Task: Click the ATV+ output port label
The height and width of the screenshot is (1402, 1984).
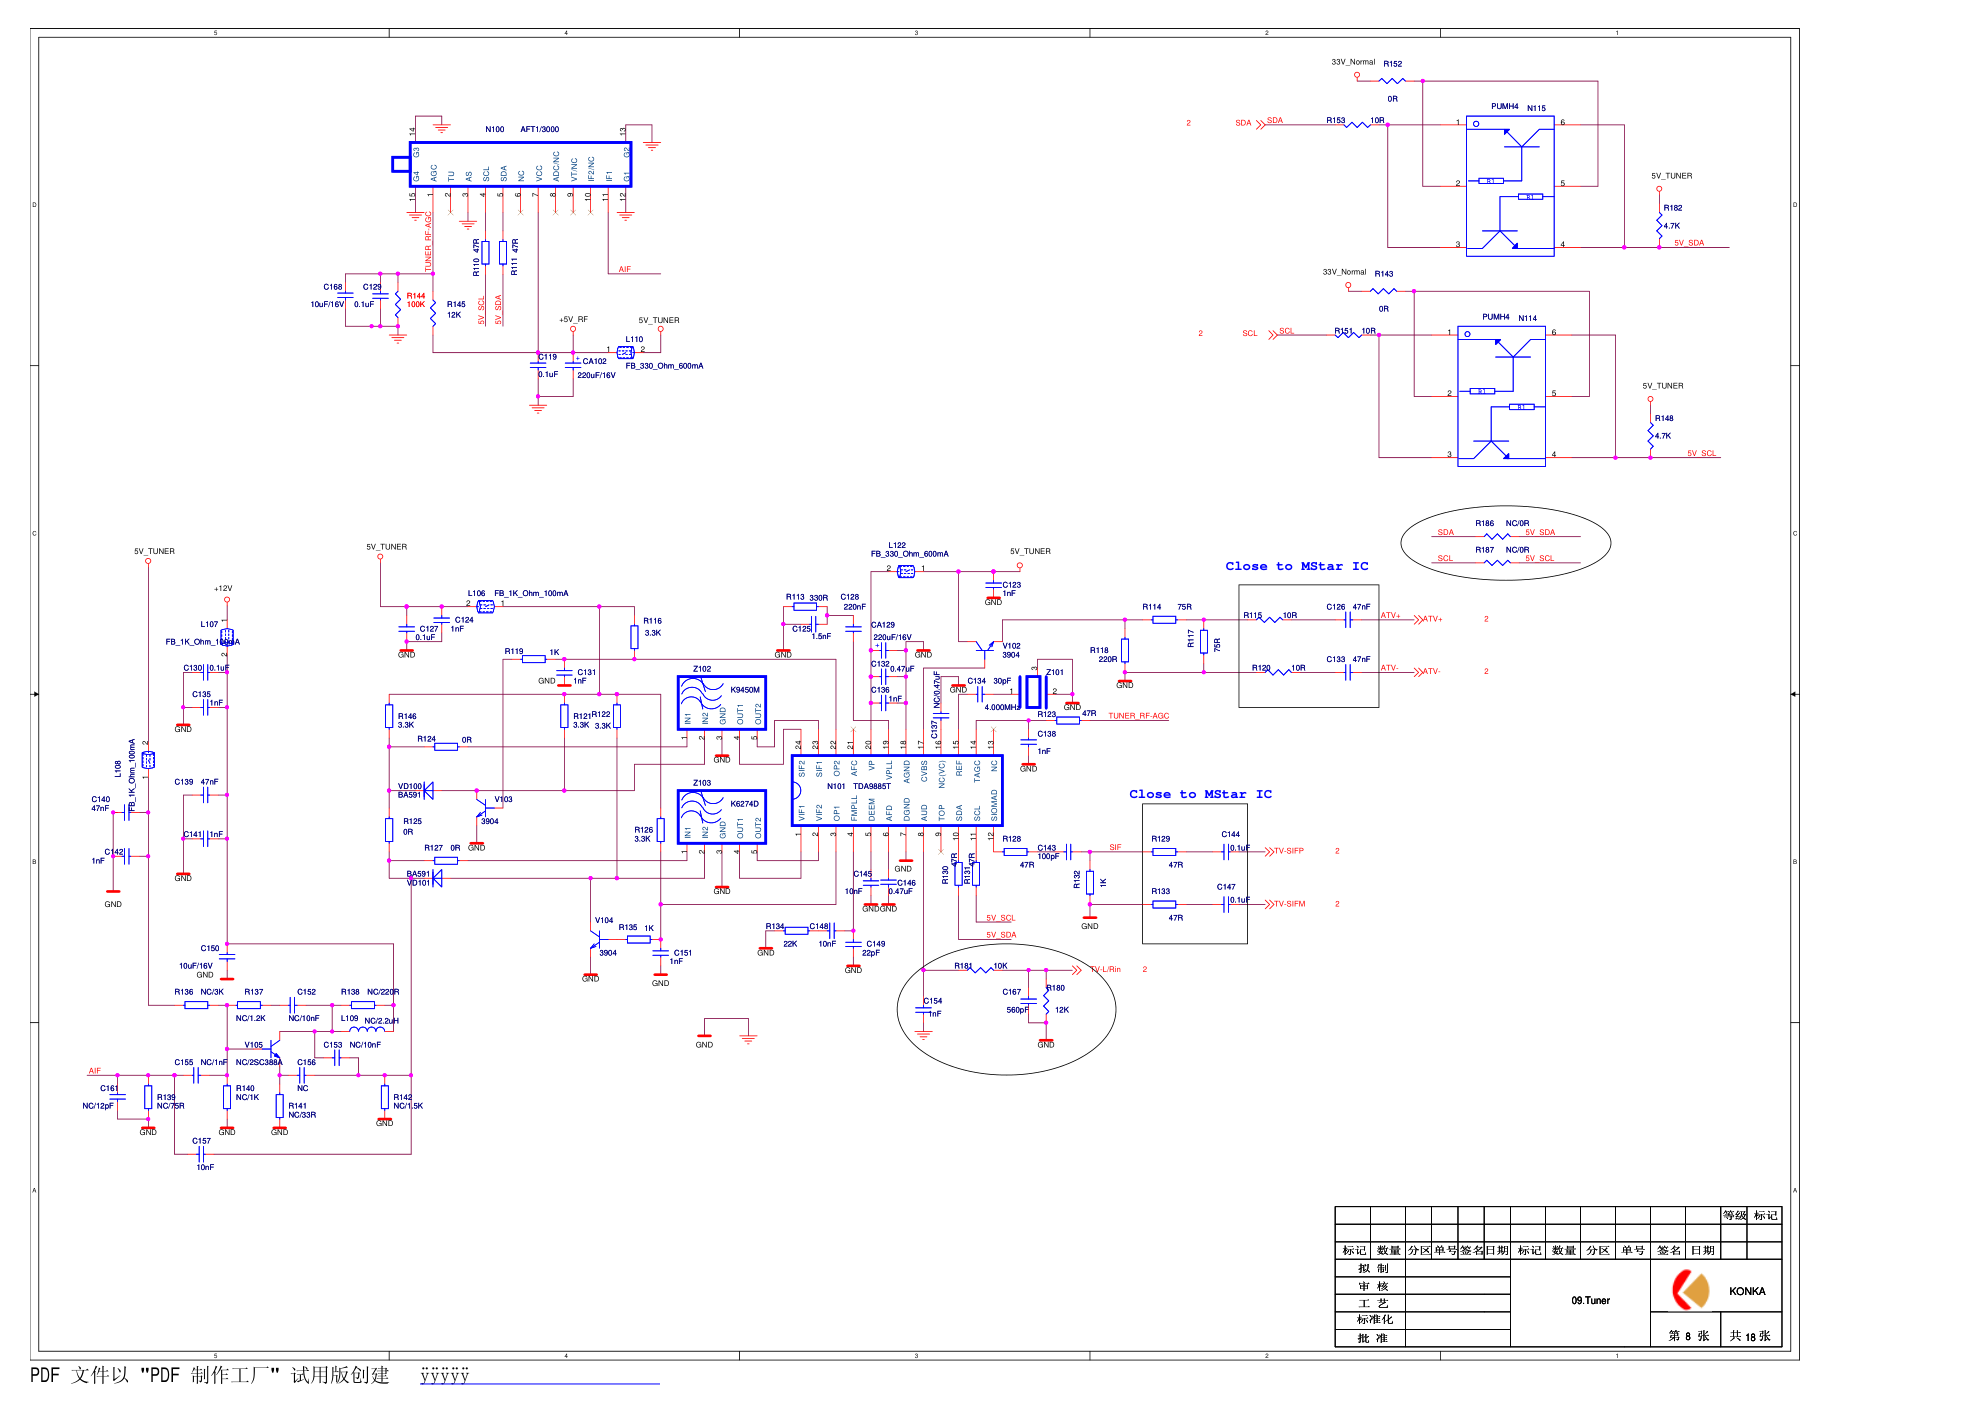Action: coord(1433,619)
